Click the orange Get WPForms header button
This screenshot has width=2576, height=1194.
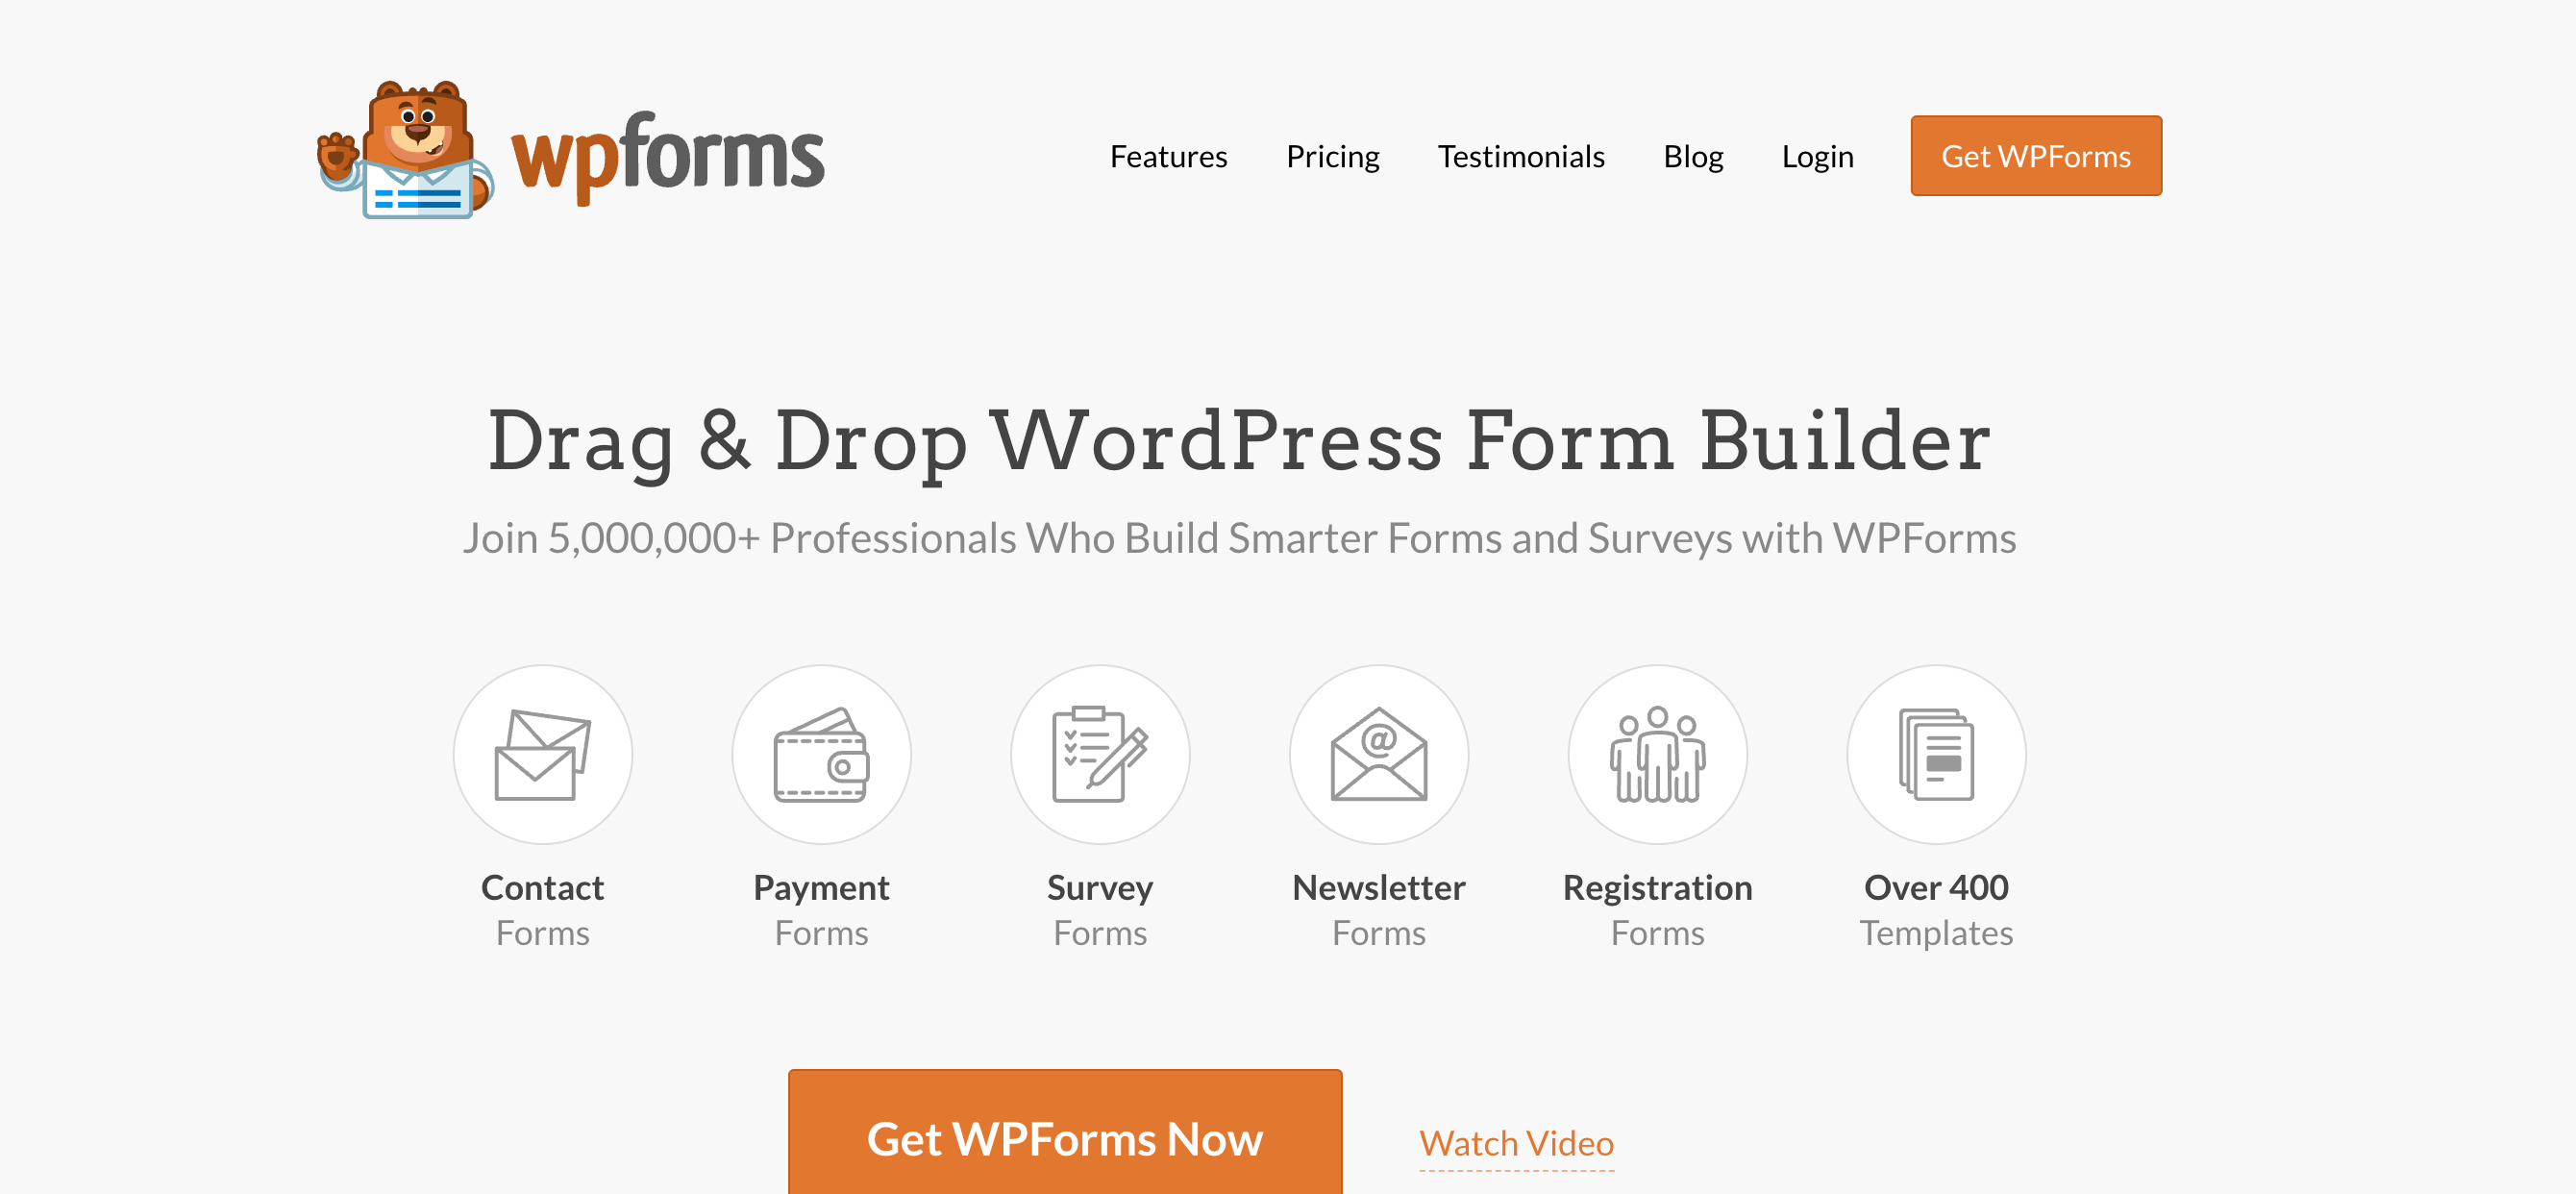point(2037,156)
